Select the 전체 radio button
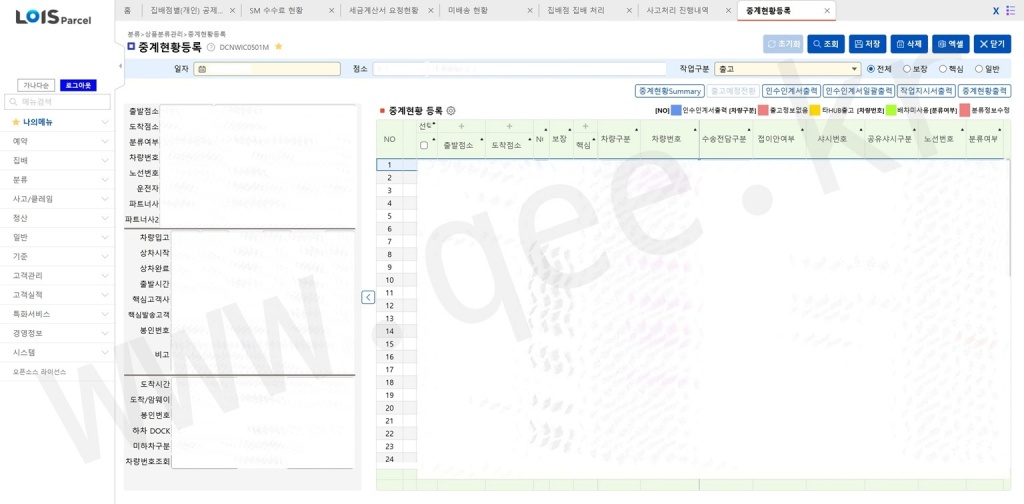1024x504 pixels. [x=871, y=69]
